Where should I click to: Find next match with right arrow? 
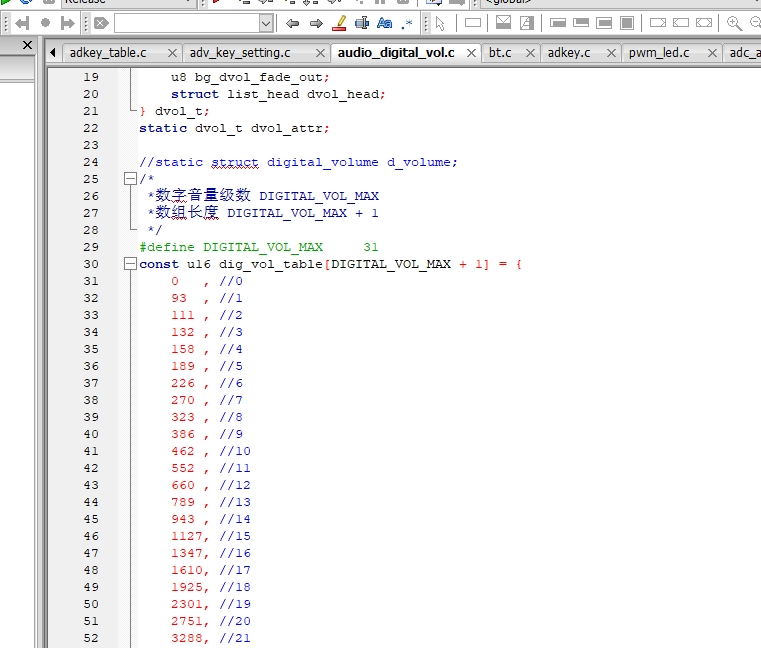point(316,23)
